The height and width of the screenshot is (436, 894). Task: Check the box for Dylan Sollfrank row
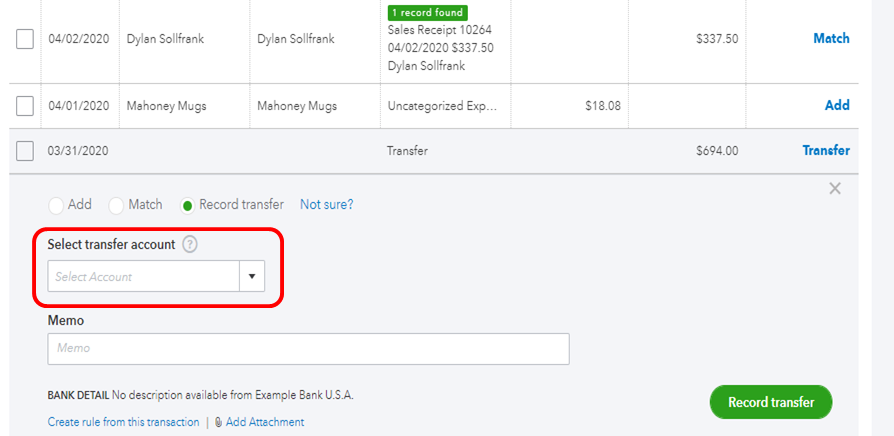(x=25, y=39)
